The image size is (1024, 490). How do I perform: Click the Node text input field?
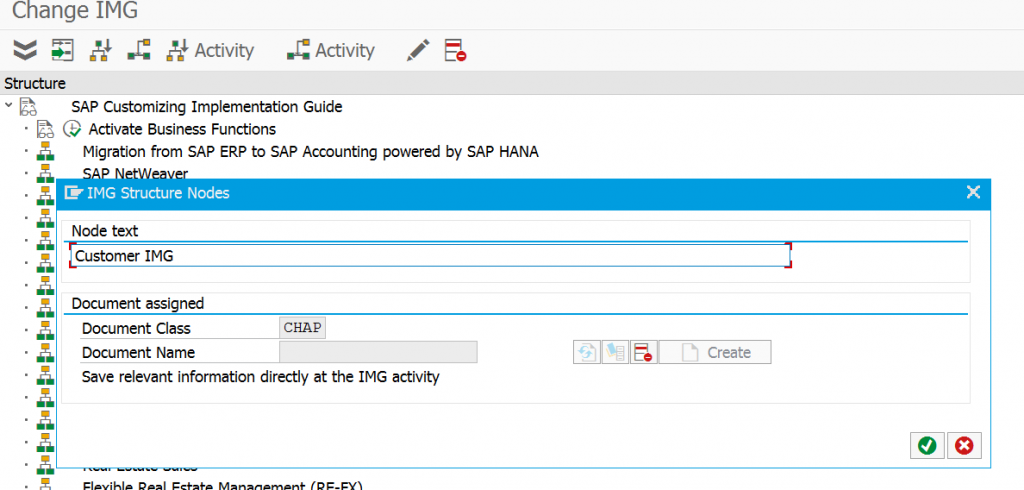point(430,255)
